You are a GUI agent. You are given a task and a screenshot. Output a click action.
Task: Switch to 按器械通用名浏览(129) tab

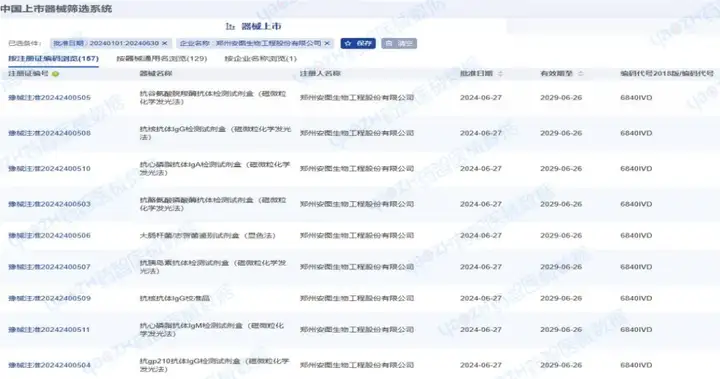click(x=162, y=59)
